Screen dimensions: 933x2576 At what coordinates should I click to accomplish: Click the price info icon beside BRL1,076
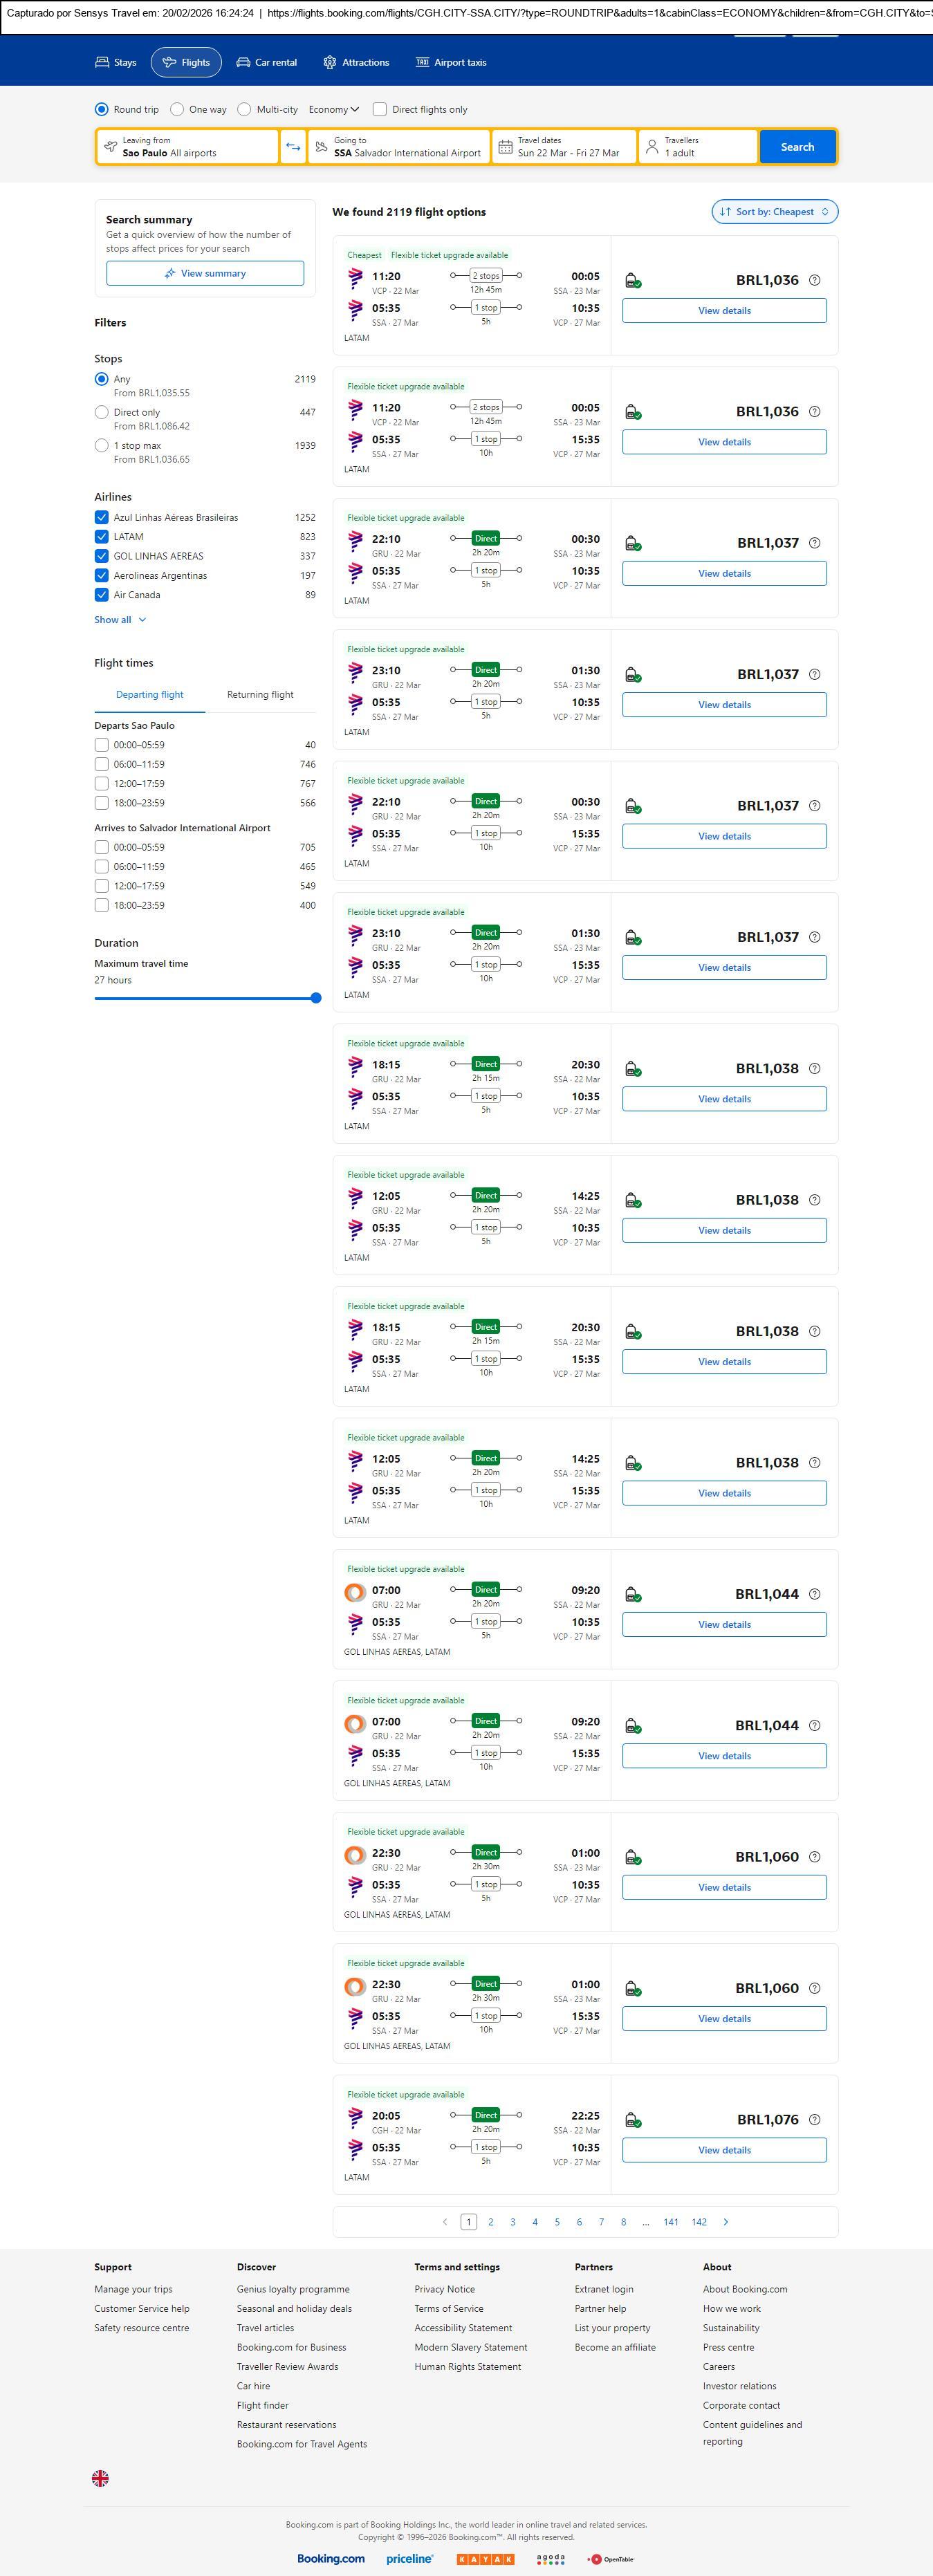(814, 2120)
